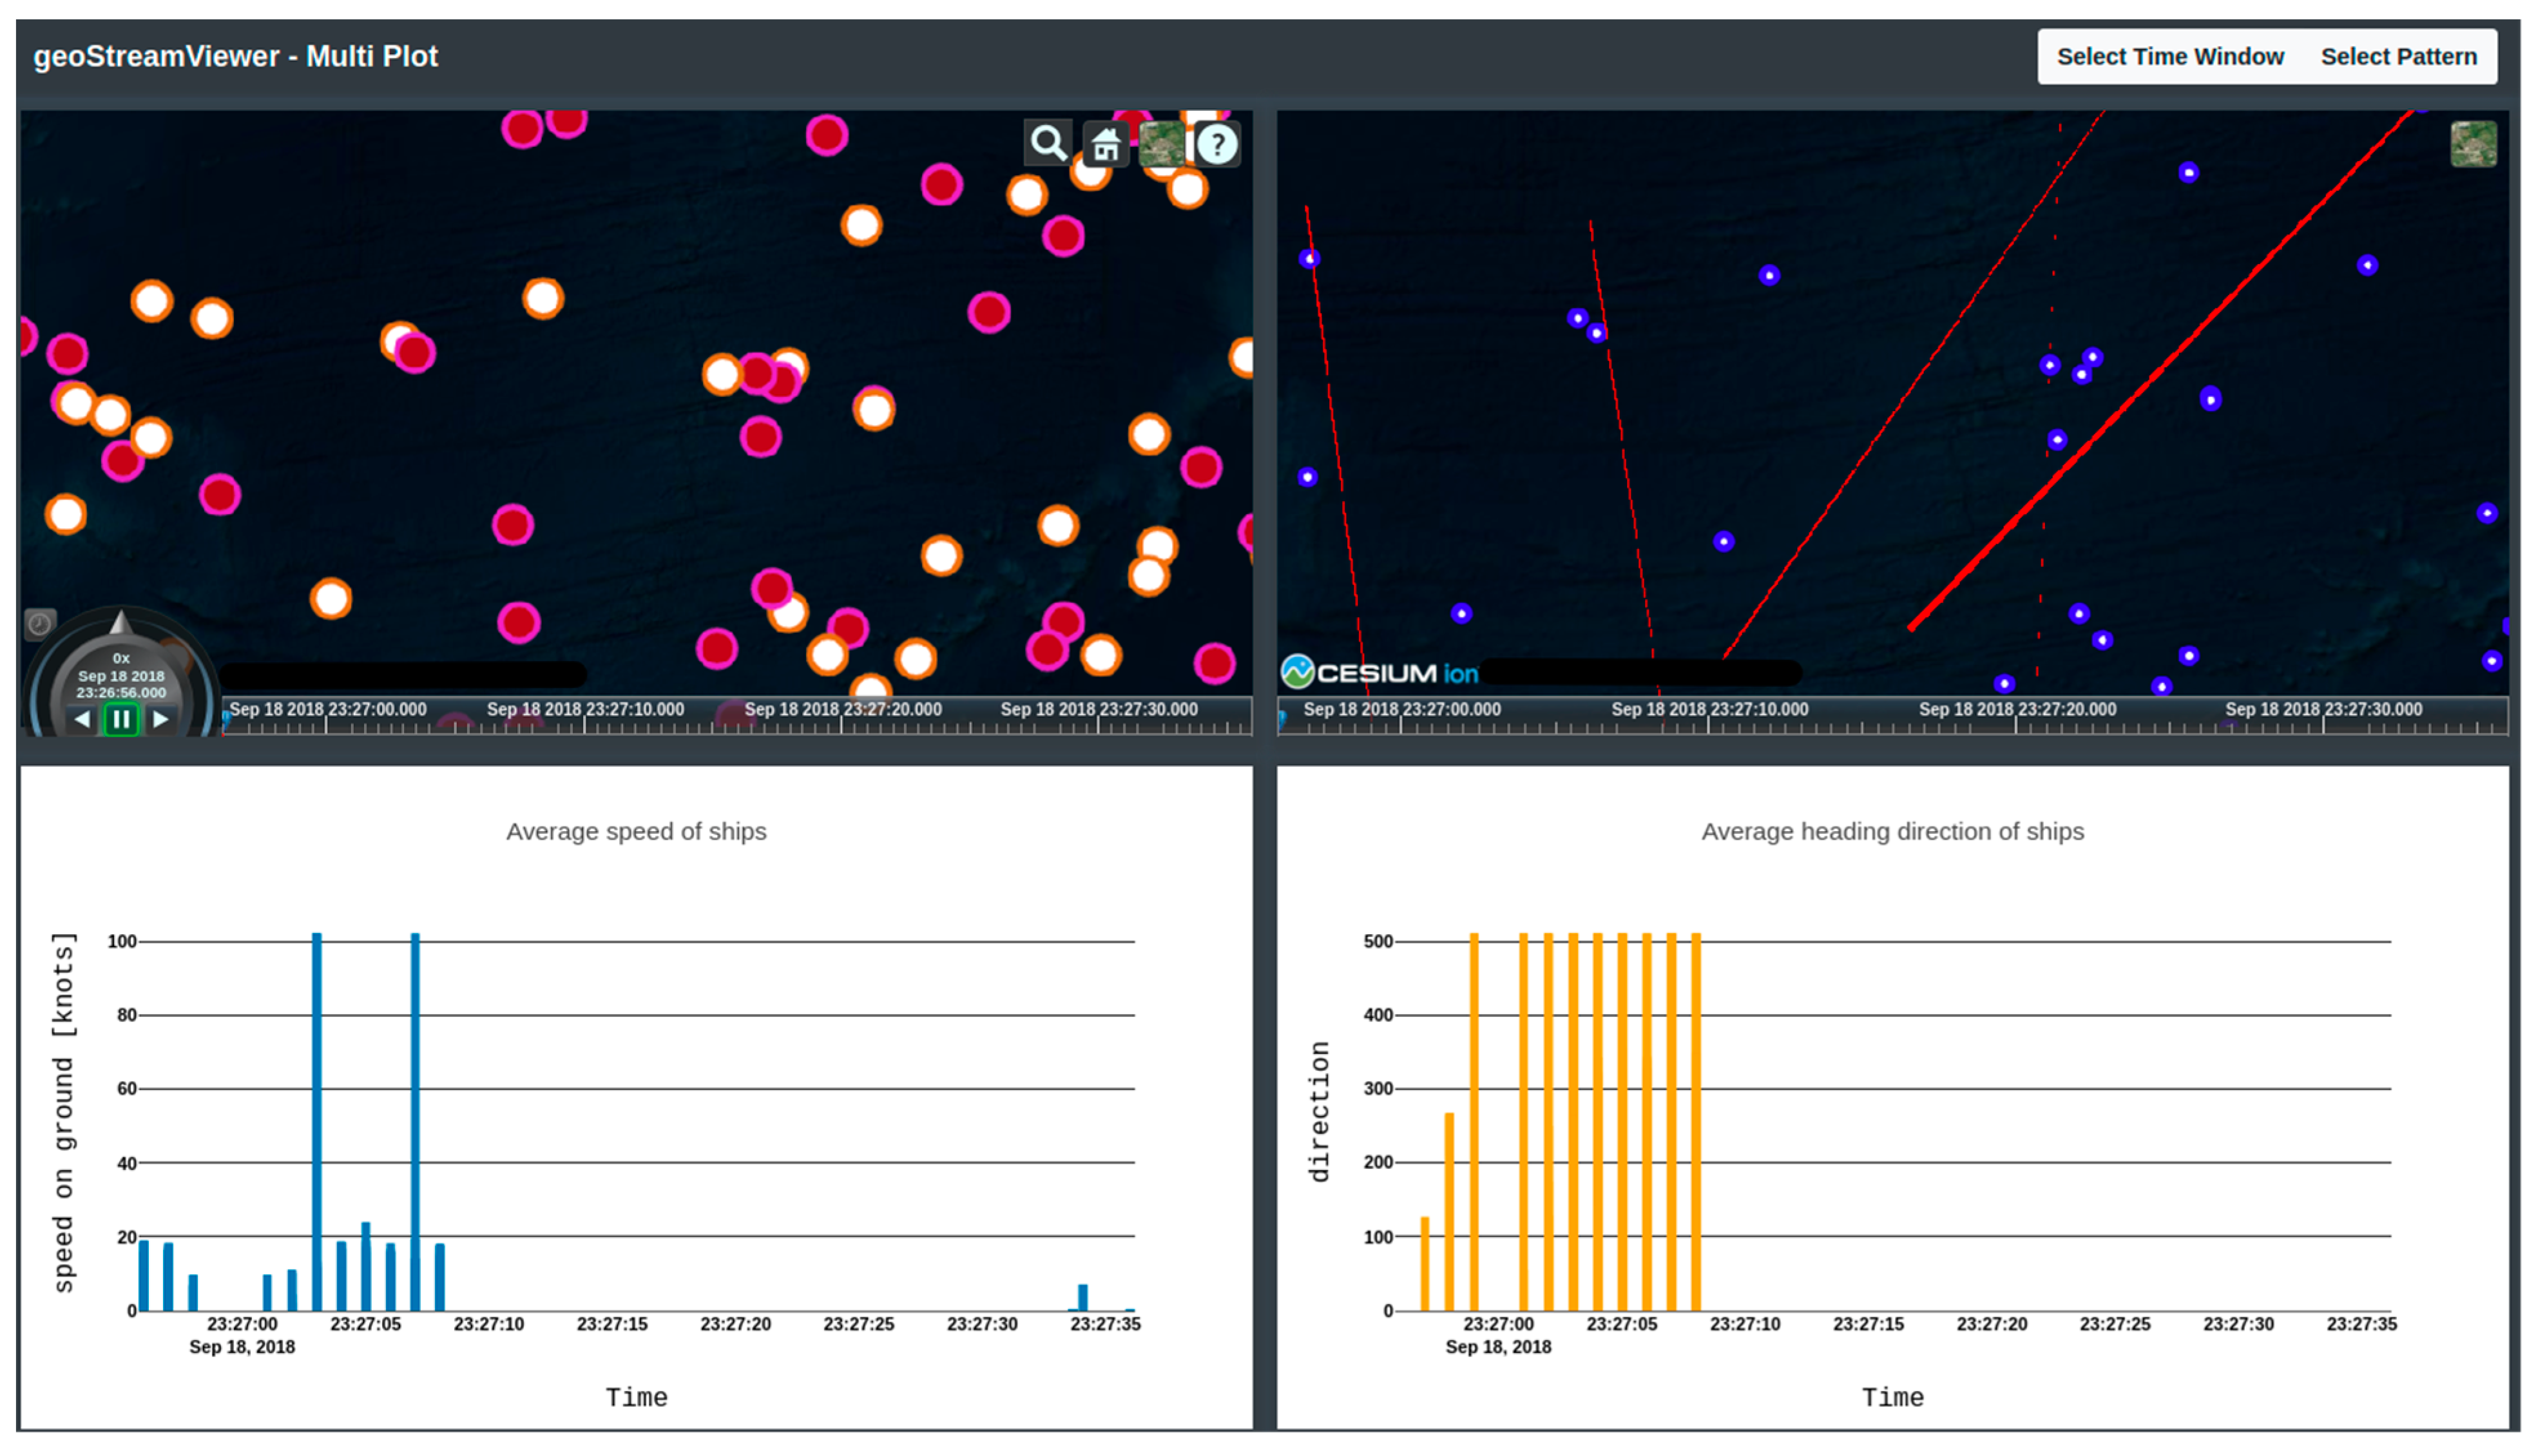2547x1456 pixels.
Task: Click the speed shuttle pointer atop animation dial
Action: pos(121,624)
